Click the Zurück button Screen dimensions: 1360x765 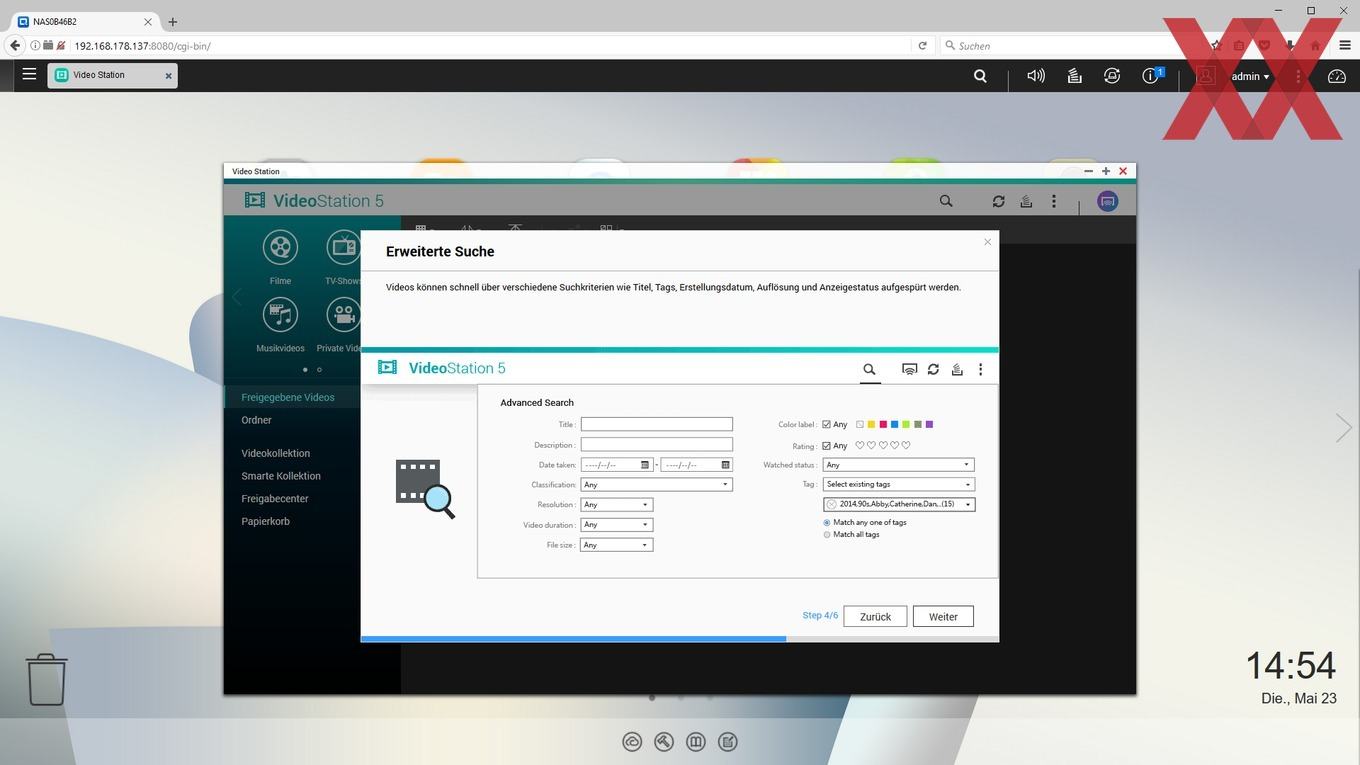click(875, 617)
